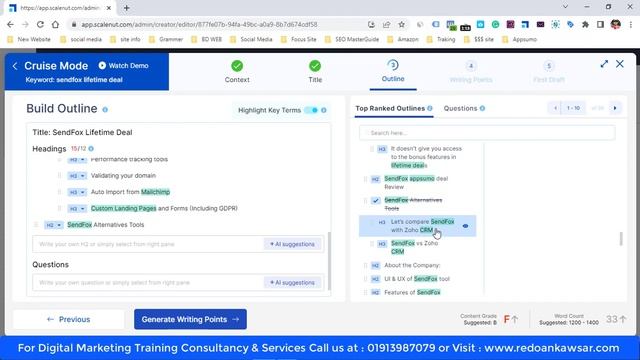
Task: Click info icon next to Headings count
Action: click(91, 149)
